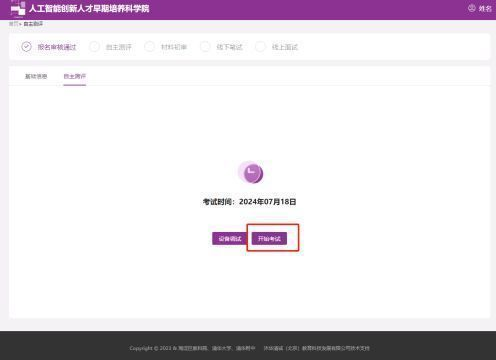Screen dimensions: 496x360
Task: Click the 线上面试 step label
Action: click(x=285, y=47)
